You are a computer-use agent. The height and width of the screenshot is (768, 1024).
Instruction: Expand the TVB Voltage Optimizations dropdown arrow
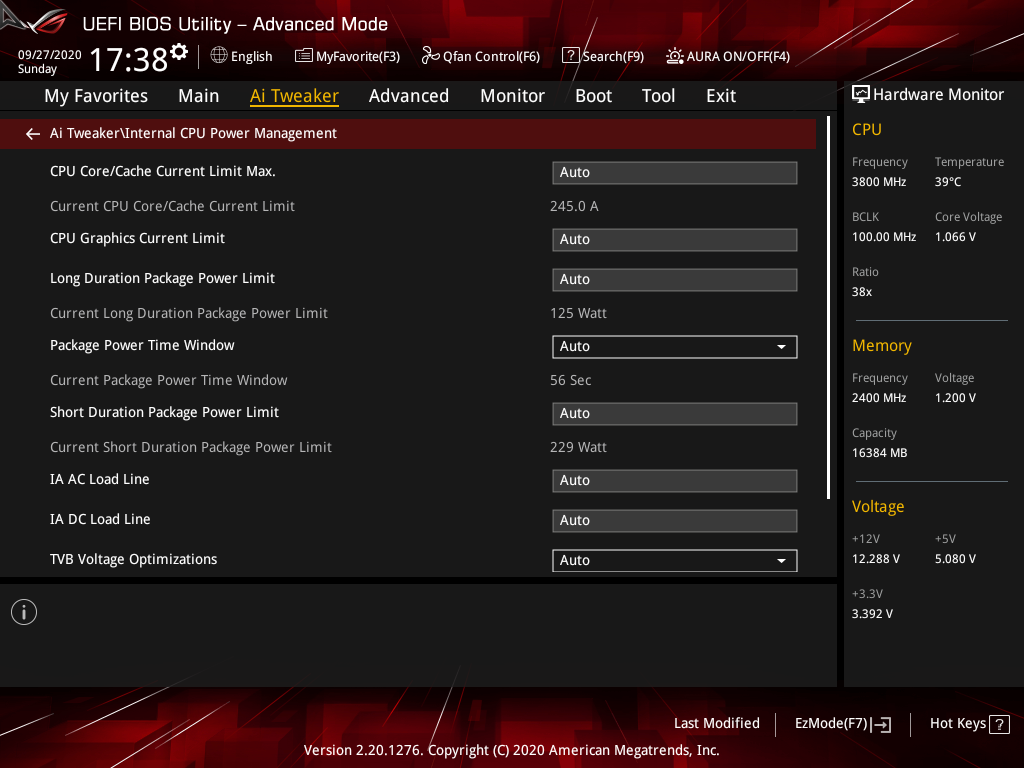(781, 560)
